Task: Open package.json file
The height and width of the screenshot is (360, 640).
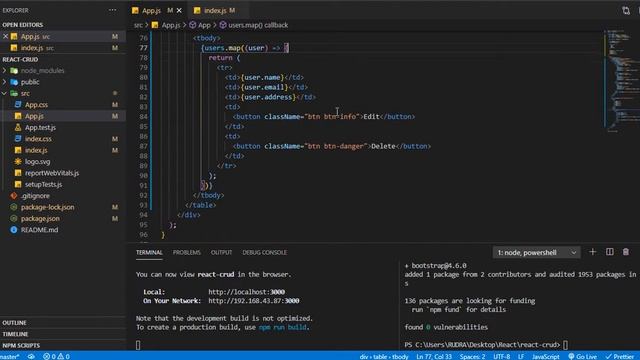Action: click(40, 219)
